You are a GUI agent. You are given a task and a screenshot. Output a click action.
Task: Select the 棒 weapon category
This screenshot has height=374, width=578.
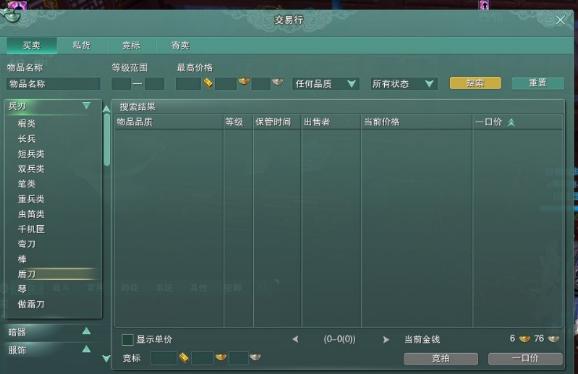pyautogui.click(x=22, y=259)
